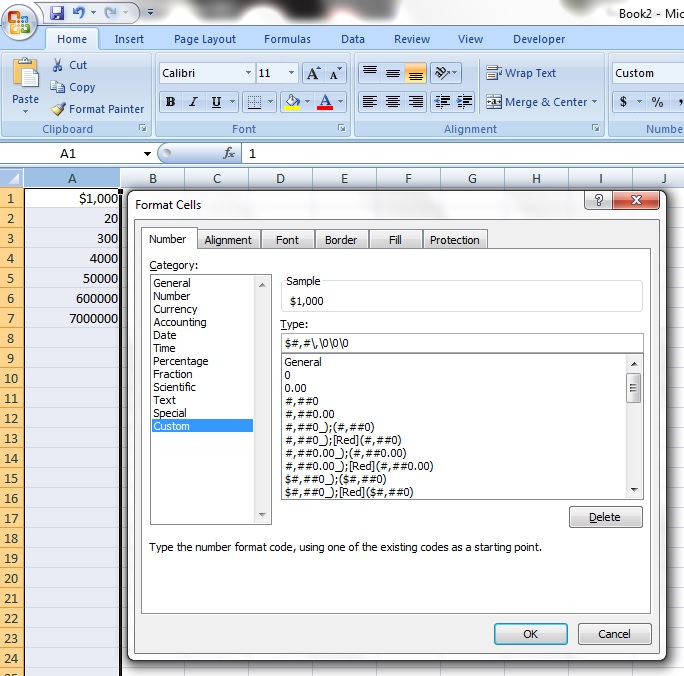
Task: Click the Cut scissors icon
Action: [58, 65]
